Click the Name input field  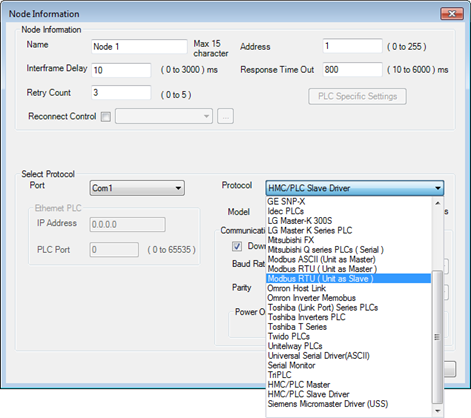point(139,46)
